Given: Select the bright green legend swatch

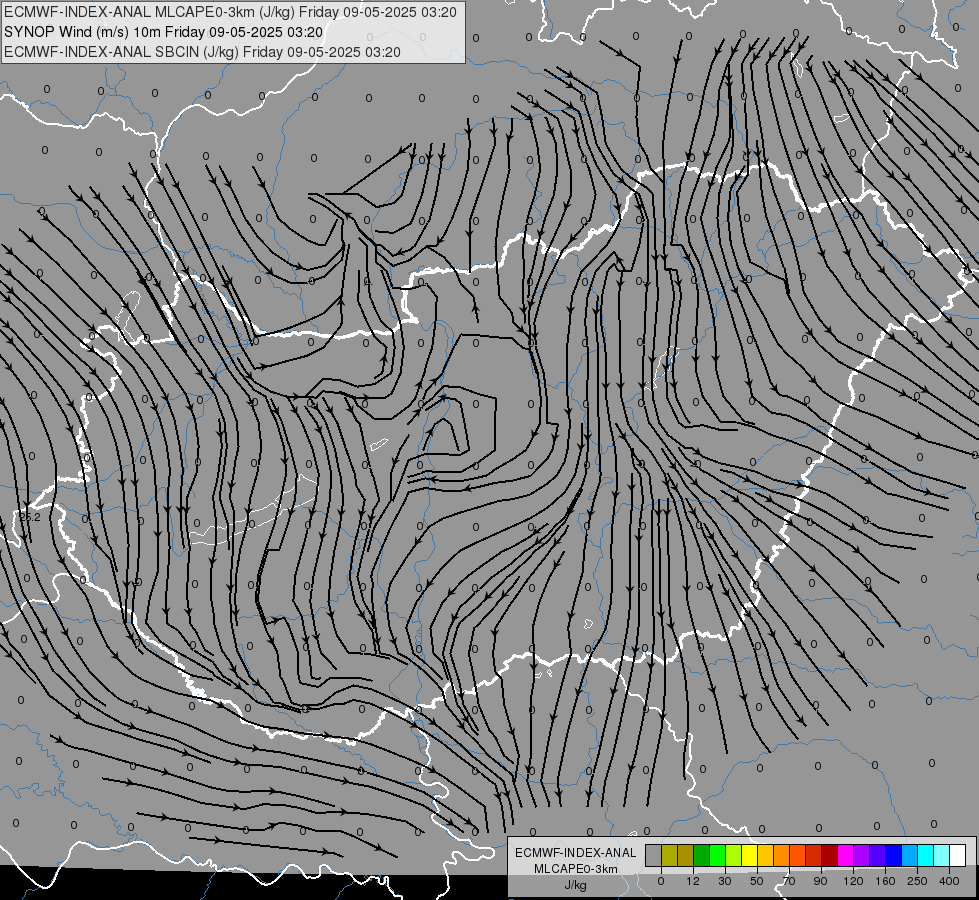Looking at the screenshot, I should 717,855.
